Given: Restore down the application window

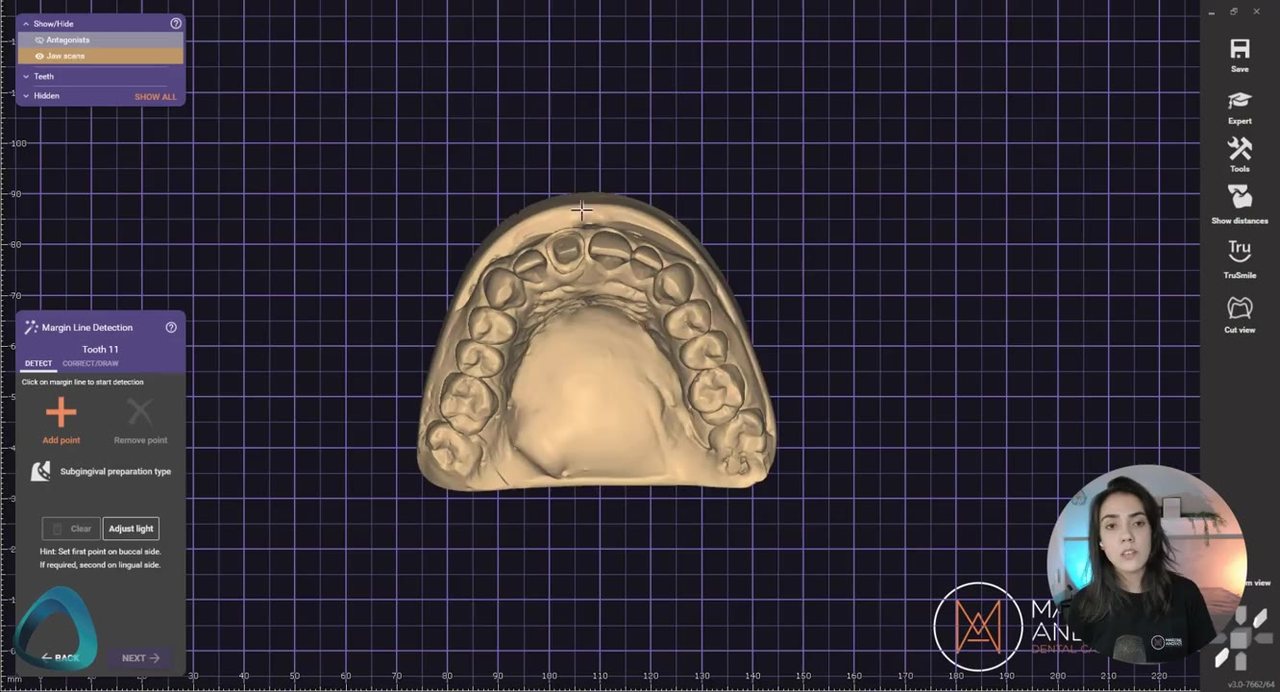Looking at the screenshot, I should [1234, 11].
